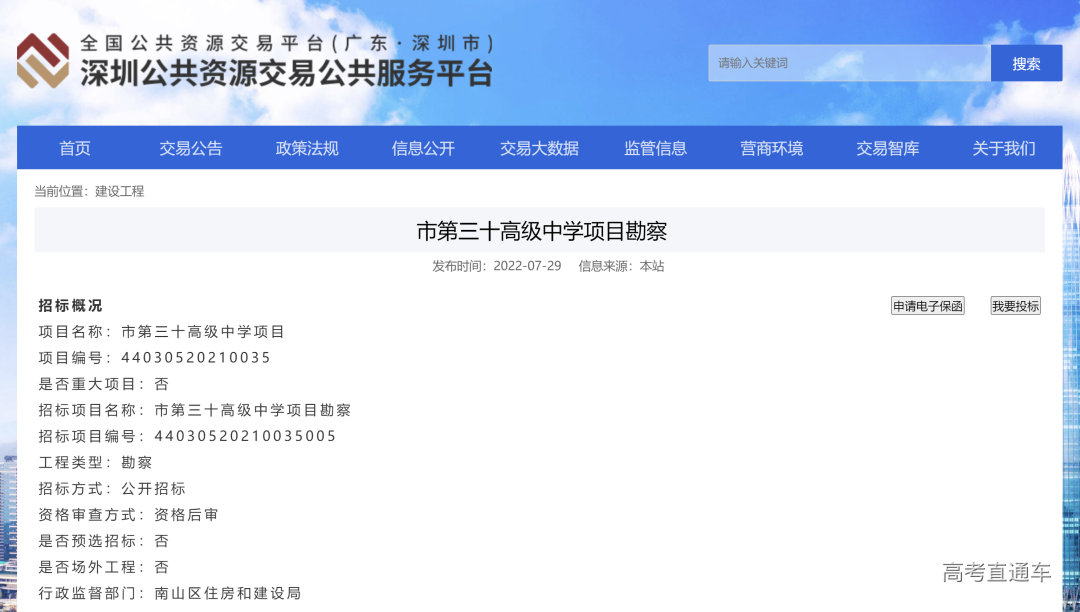Open the 建设工程 breadcrumb link
1080x612 pixels.
[120, 191]
